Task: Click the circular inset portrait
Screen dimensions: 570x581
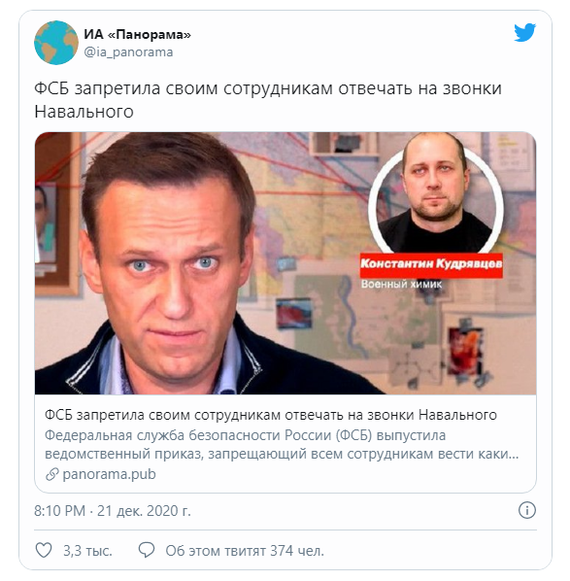Action: click(435, 196)
